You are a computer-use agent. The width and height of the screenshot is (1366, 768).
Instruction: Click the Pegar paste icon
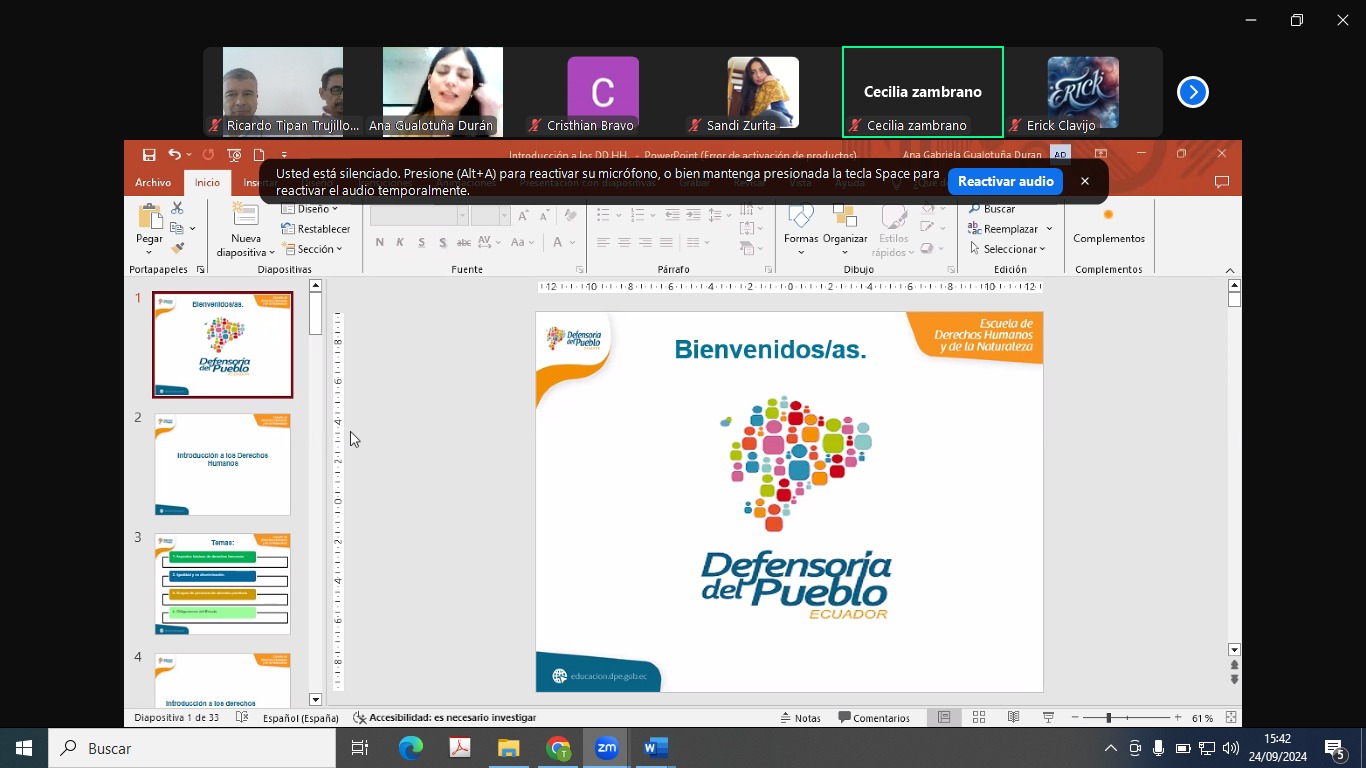150,217
